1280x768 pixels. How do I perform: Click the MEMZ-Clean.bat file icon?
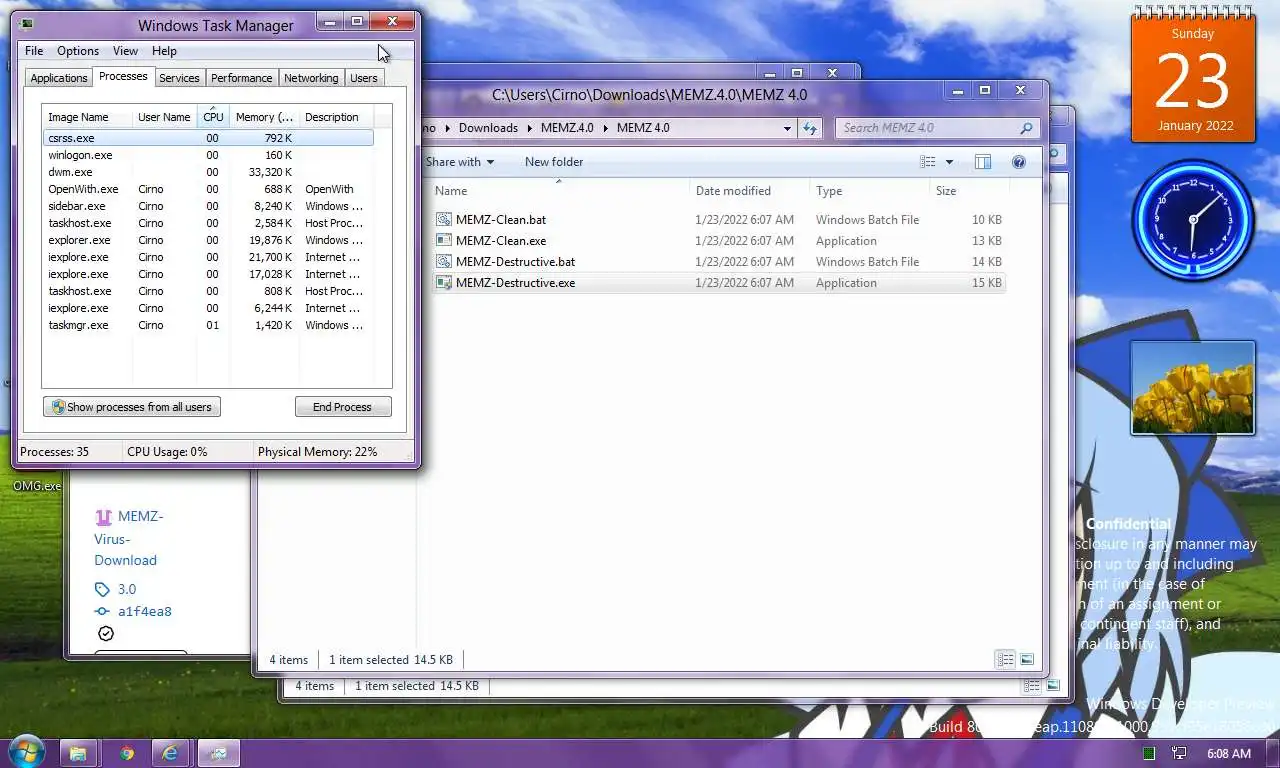point(444,219)
